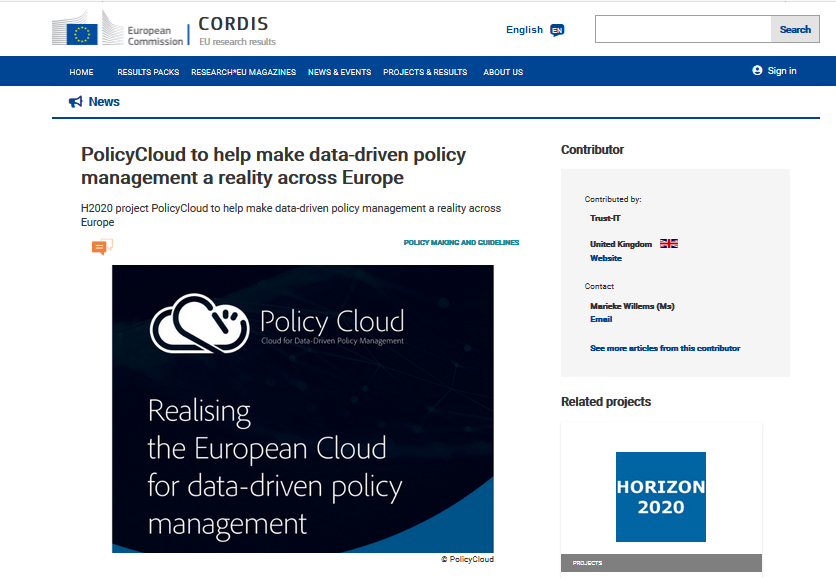Open the contributor Website link
836x578 pixels.
[x=606, y=258]
